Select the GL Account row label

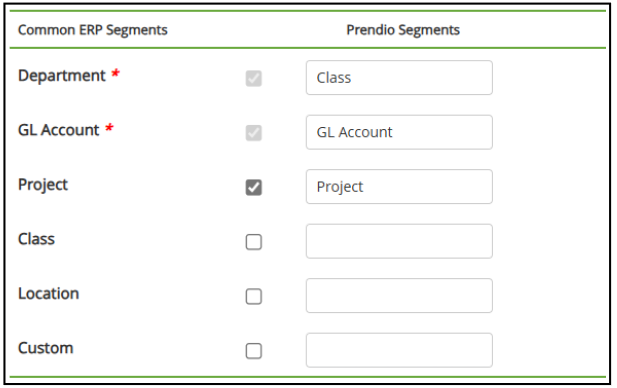tap(59, 130)
